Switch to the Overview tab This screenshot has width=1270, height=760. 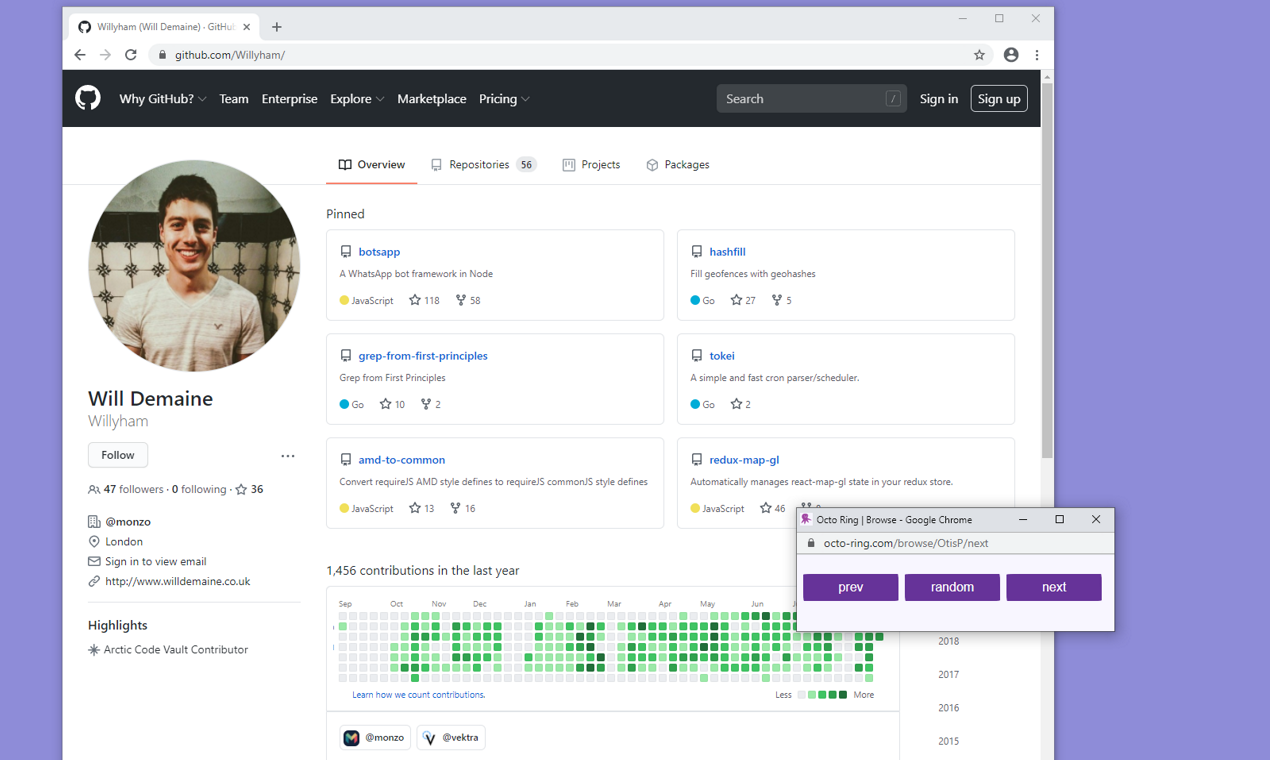372,165
